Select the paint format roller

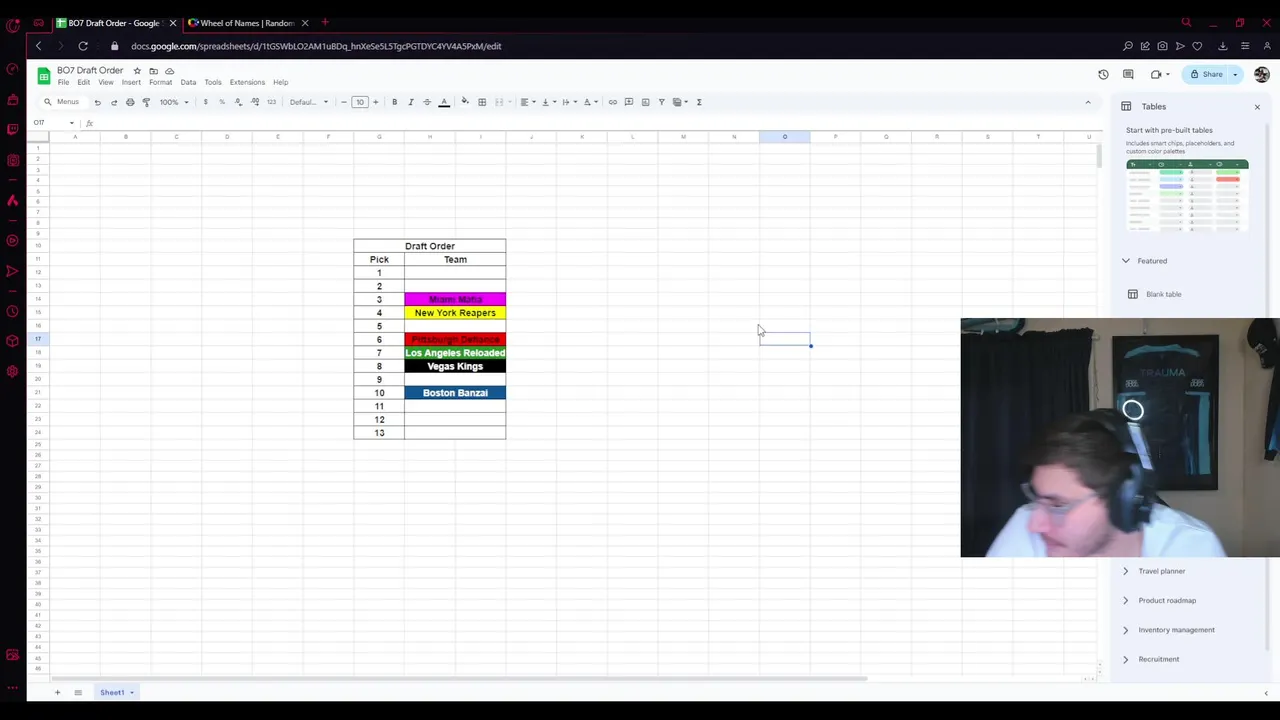[x=146, y=102]
